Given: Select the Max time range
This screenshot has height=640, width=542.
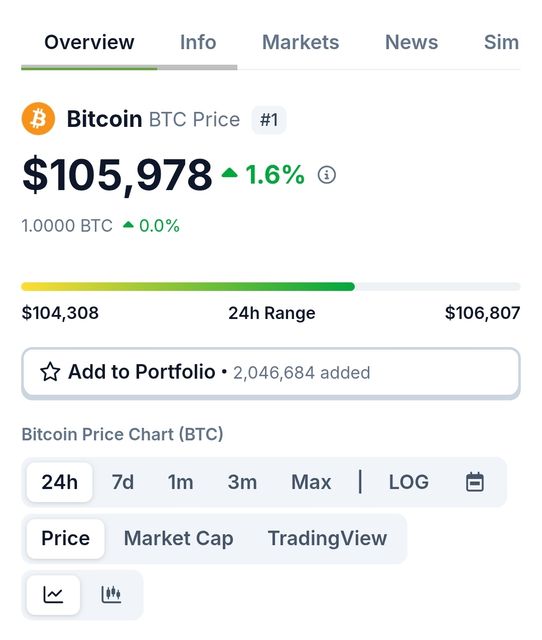Looking at the screenshot, I should coord(311,482).
